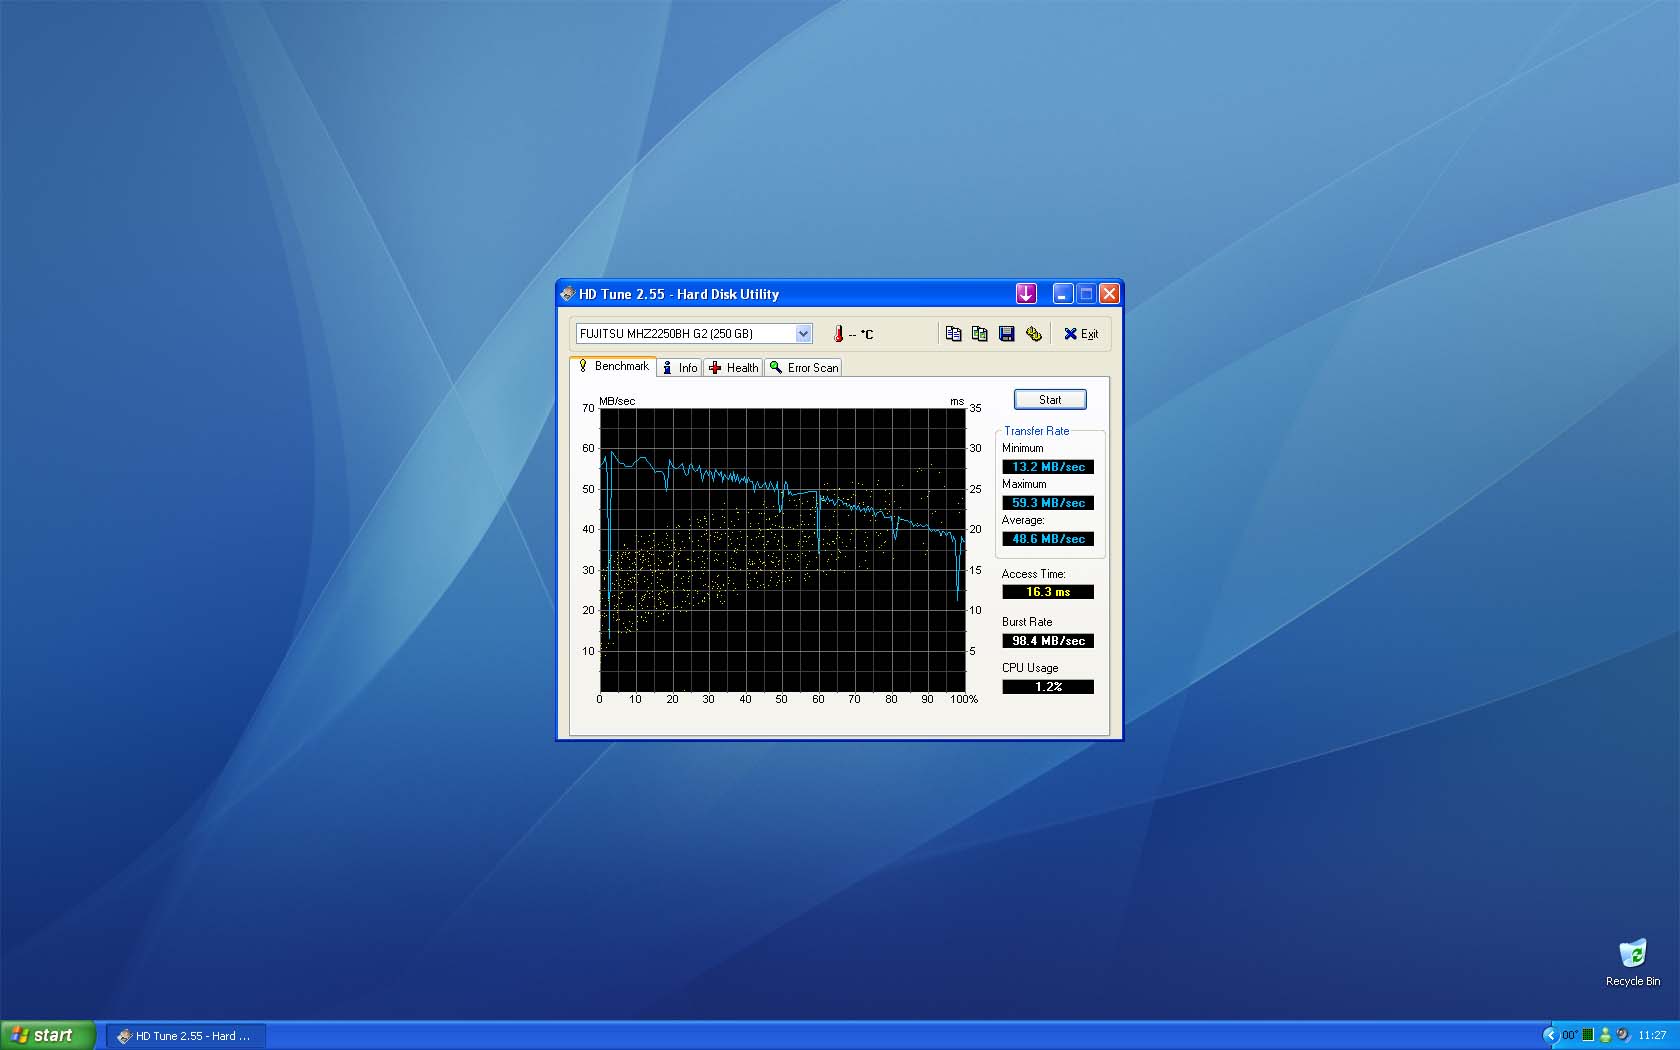Click the floppy disk save screenshot icon
Screen dimensions: 1680x1050
pos(1007,334)
